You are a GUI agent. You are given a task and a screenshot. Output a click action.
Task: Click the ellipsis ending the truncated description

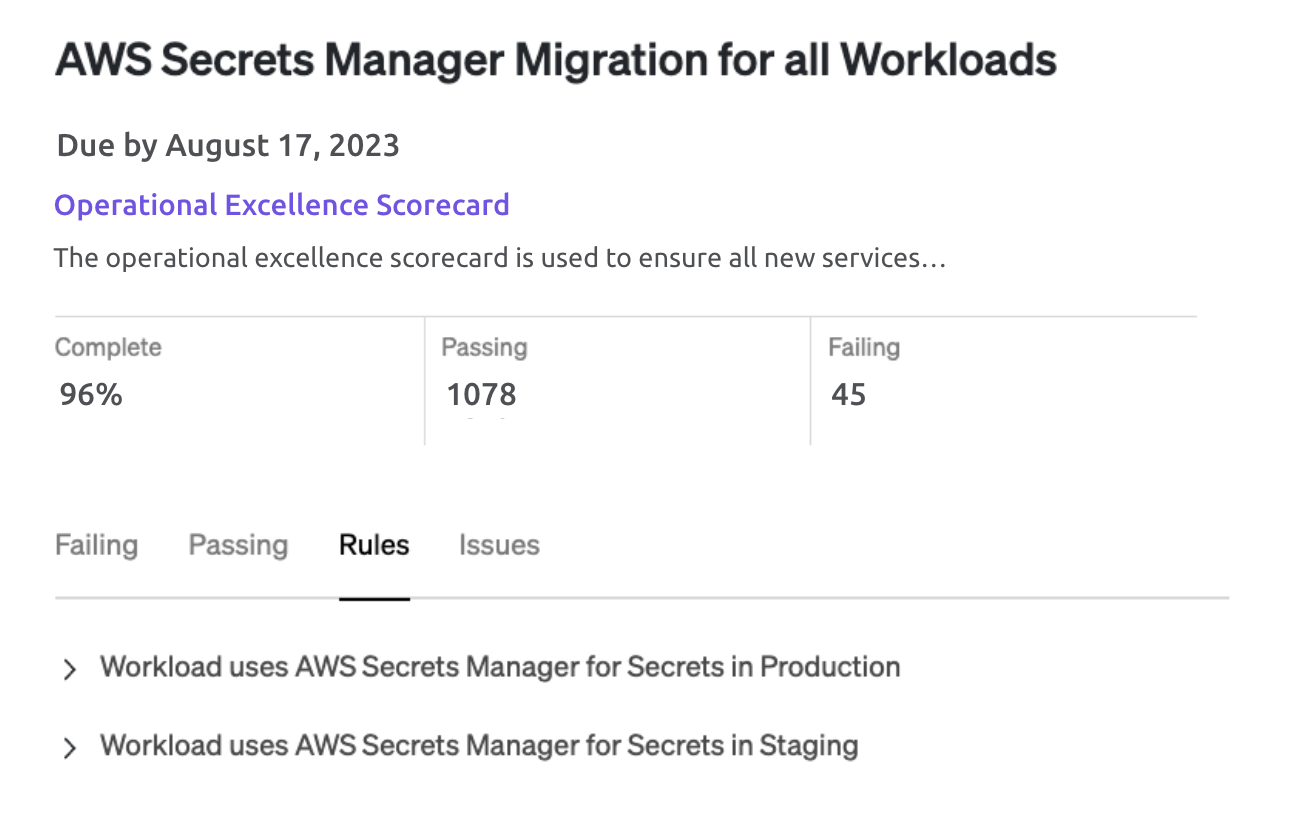coord(934,260)
